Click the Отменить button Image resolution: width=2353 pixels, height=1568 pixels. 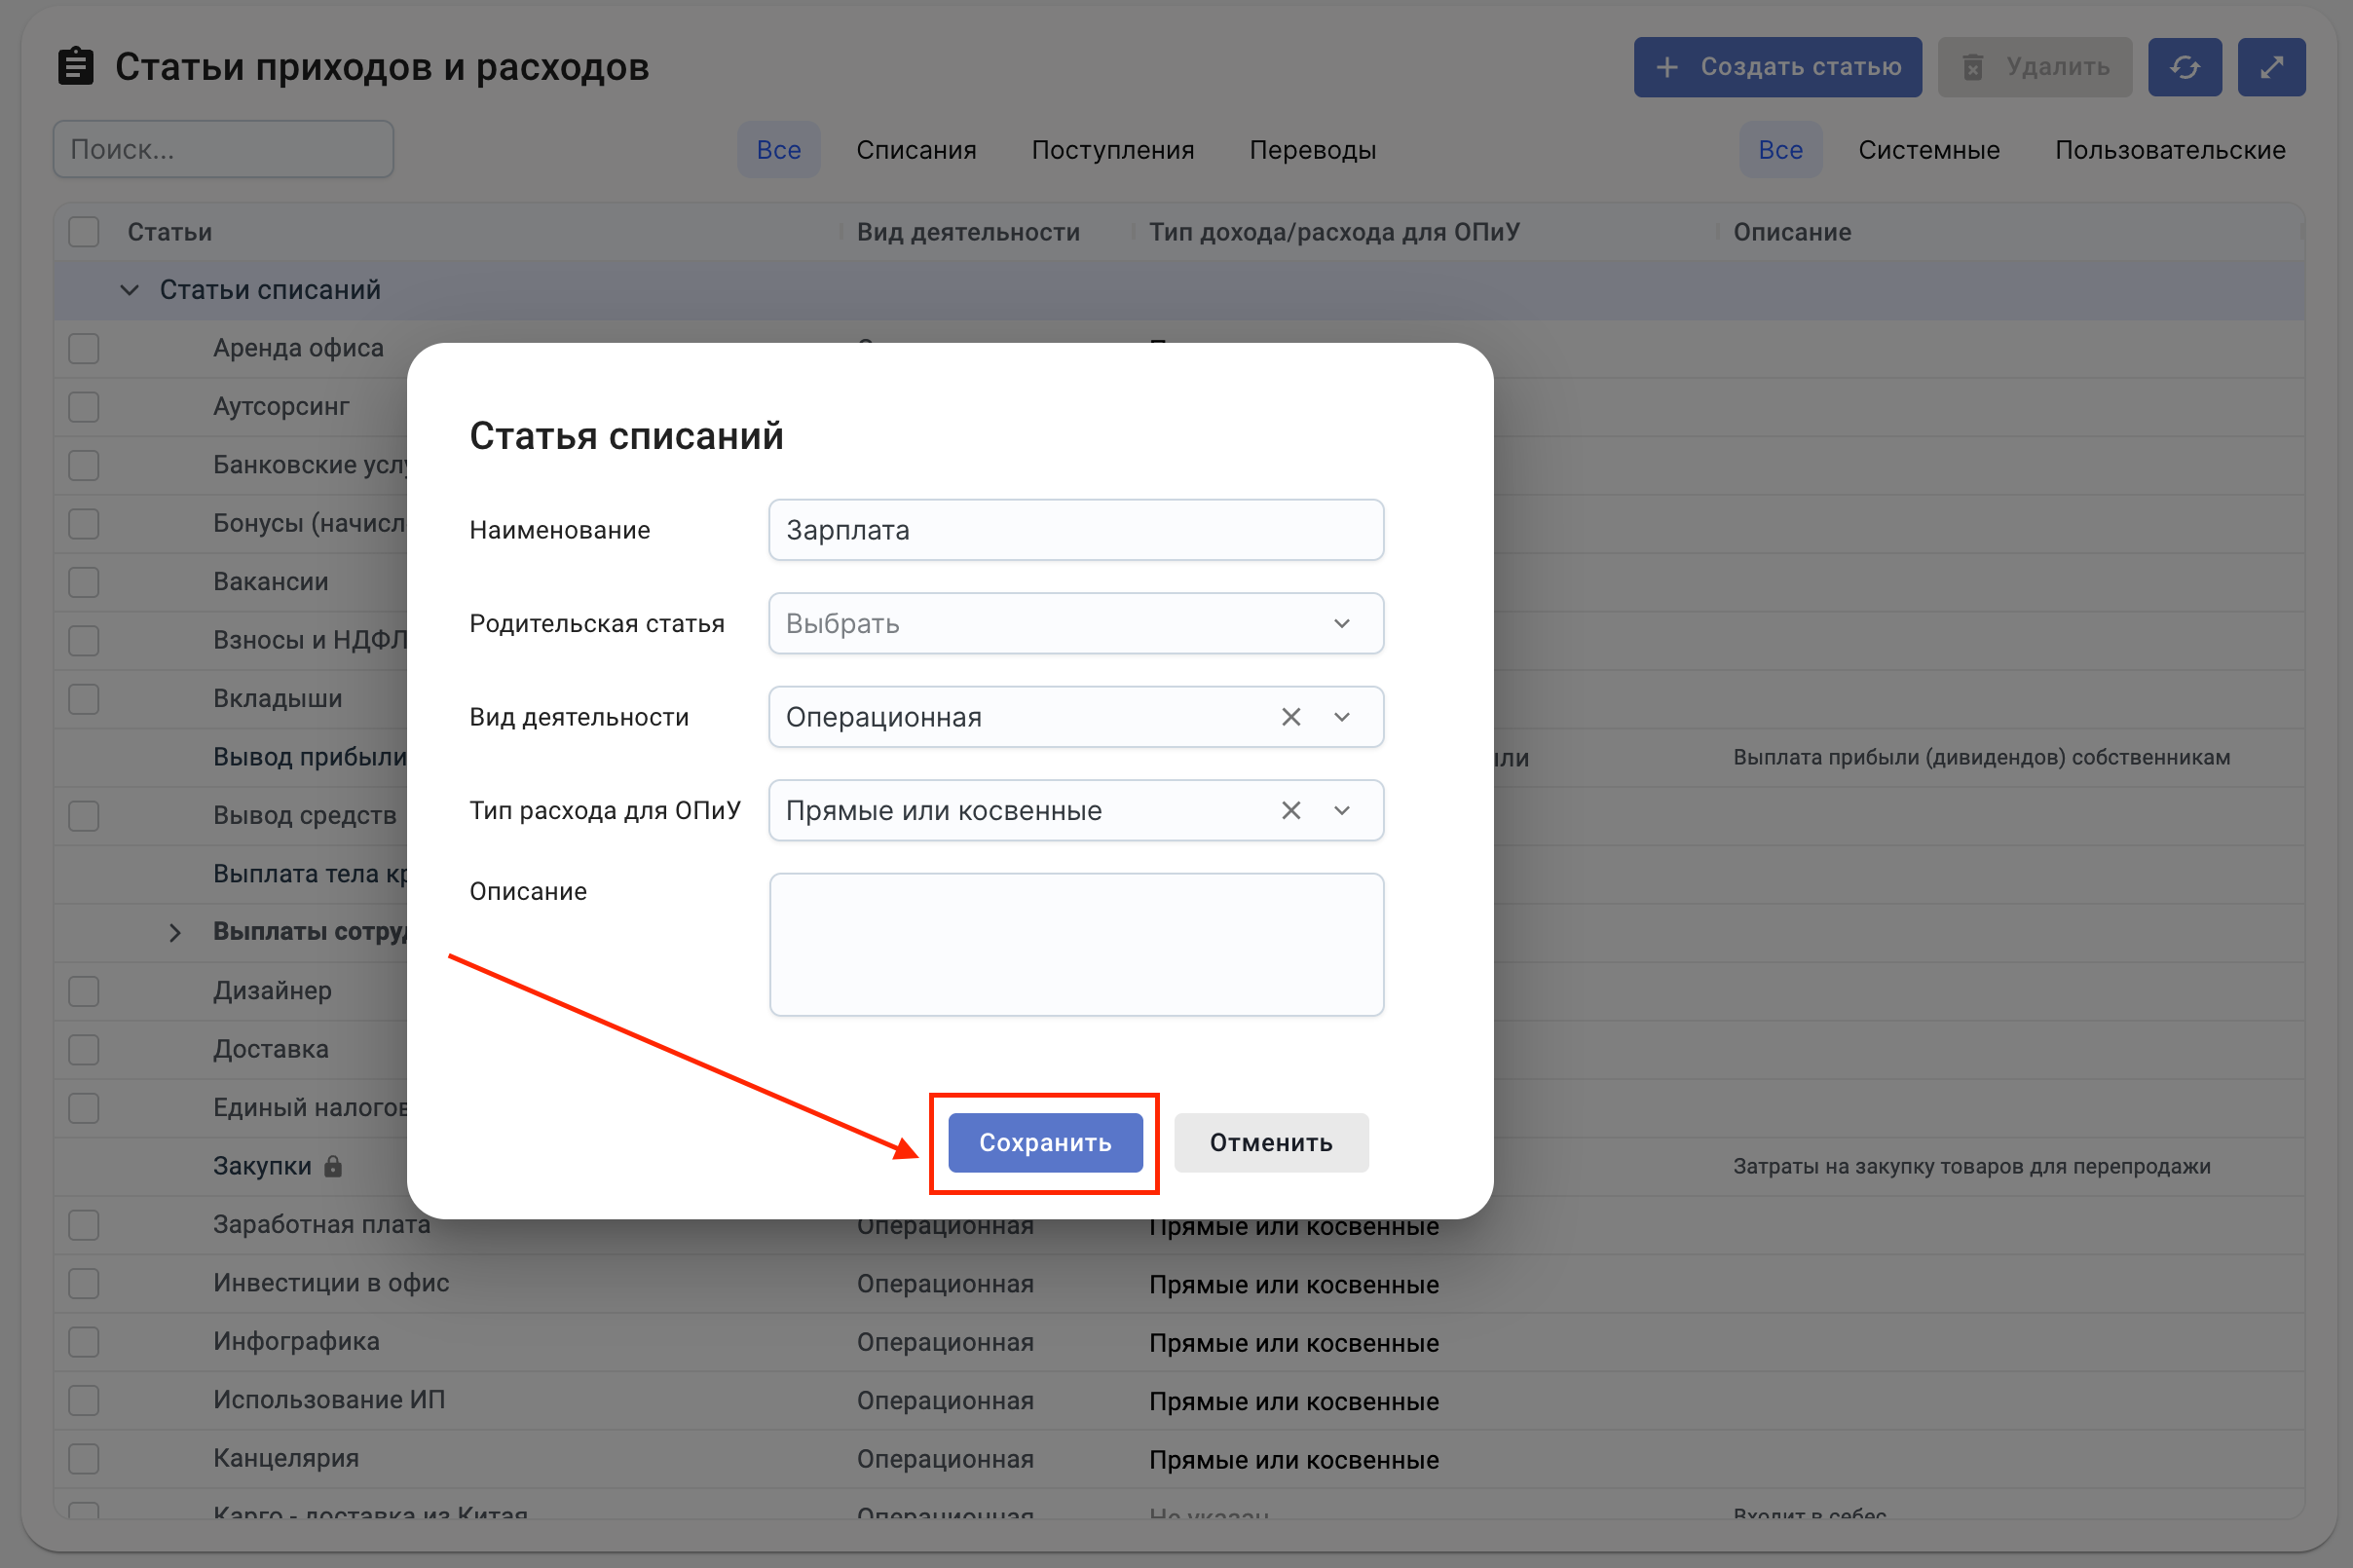click(1270, 1142)
